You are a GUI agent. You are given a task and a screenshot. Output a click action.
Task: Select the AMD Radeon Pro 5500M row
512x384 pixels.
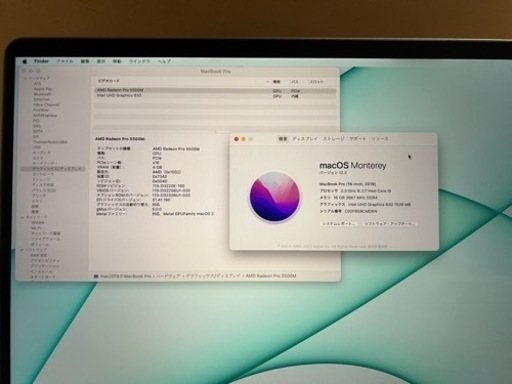(215, 90)
